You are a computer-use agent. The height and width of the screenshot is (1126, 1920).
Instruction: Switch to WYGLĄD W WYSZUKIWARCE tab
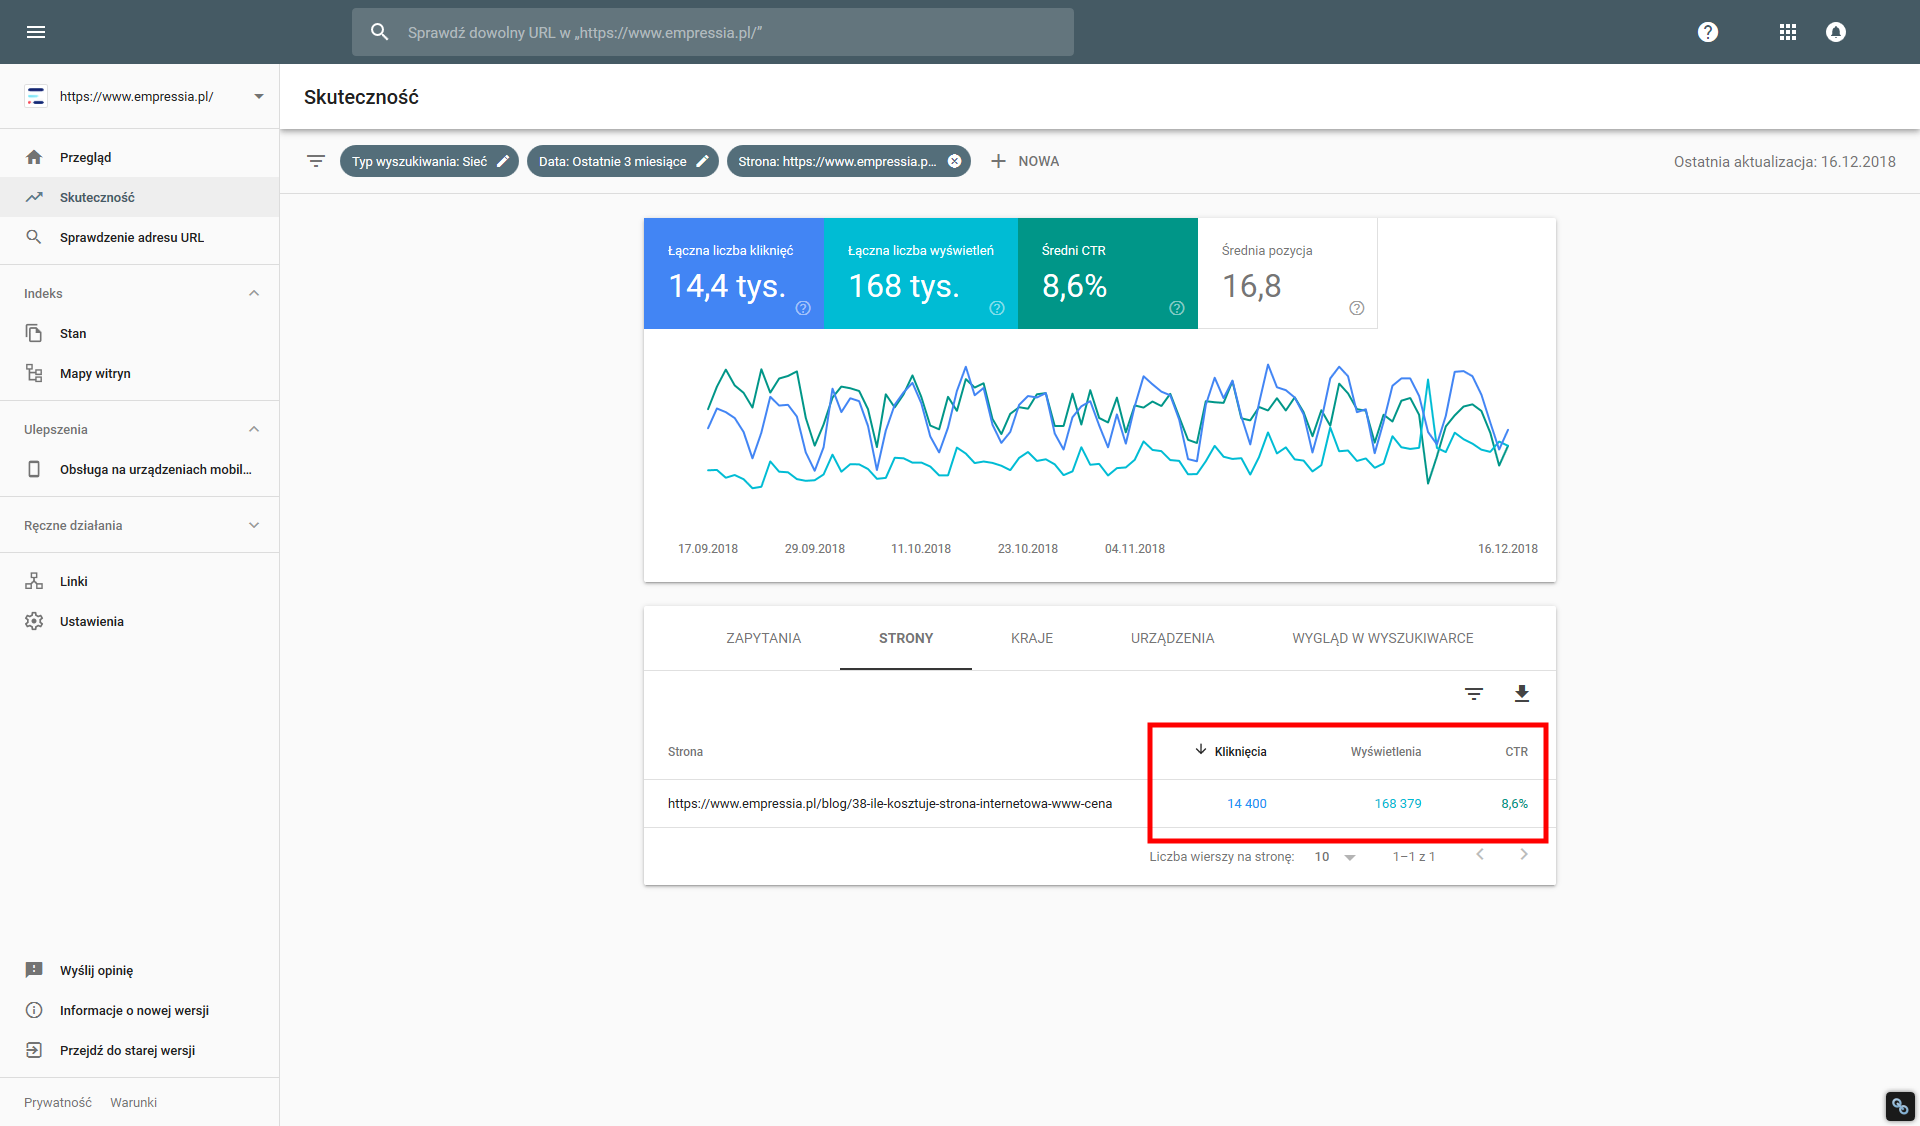1383,638
